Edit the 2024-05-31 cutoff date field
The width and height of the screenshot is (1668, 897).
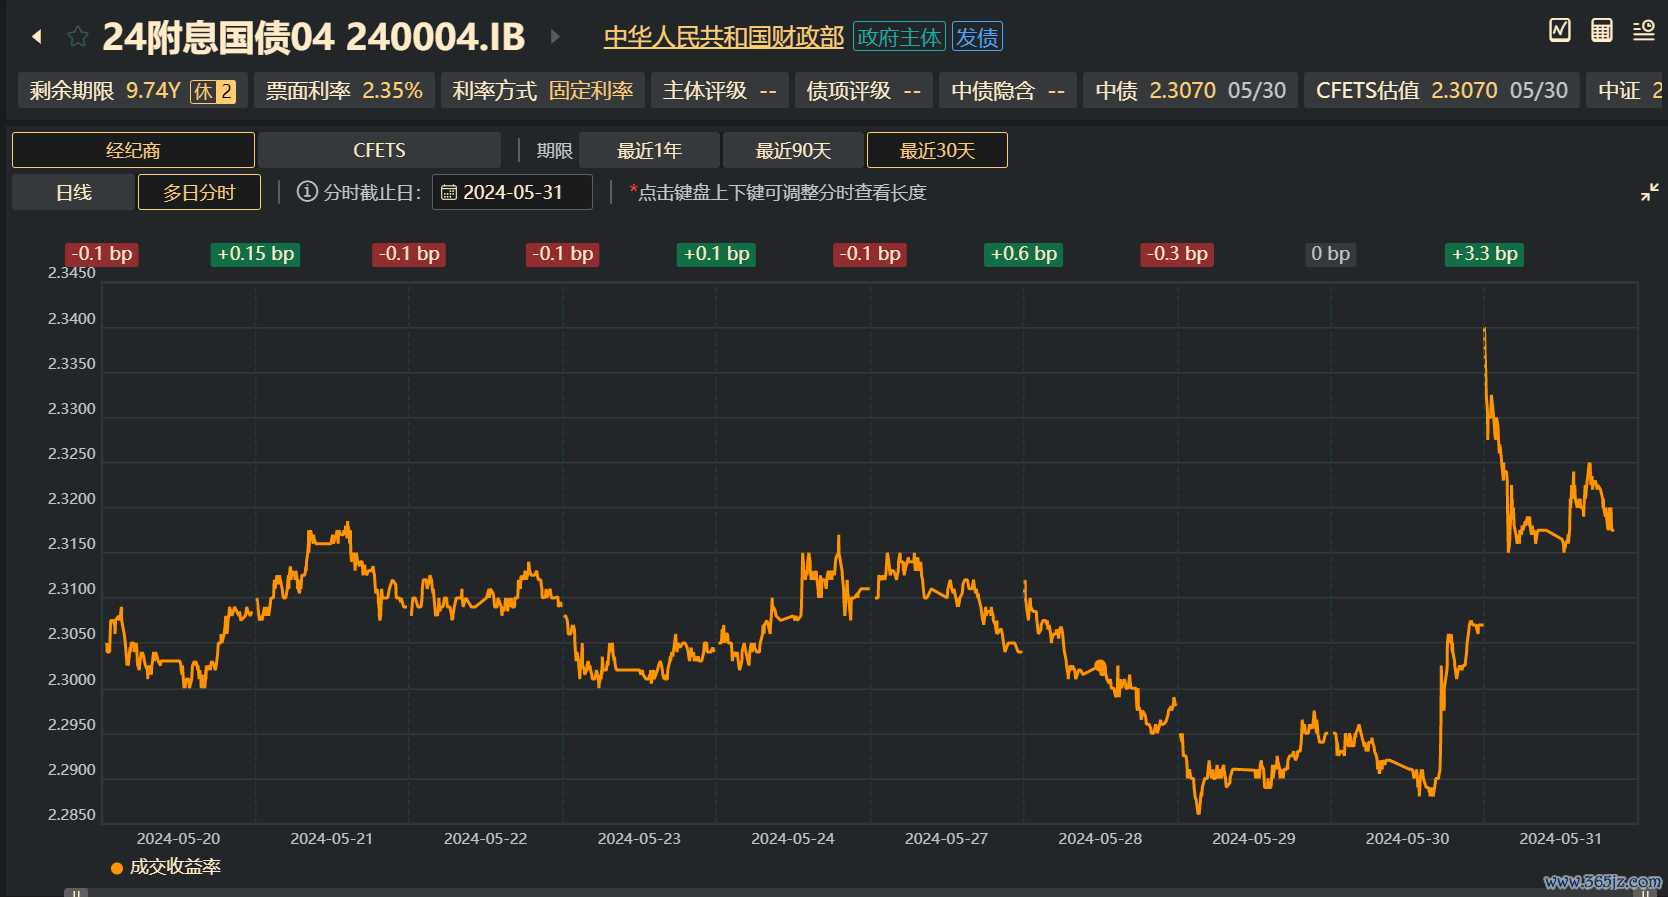pyautogui.click(x=512, y=192)
